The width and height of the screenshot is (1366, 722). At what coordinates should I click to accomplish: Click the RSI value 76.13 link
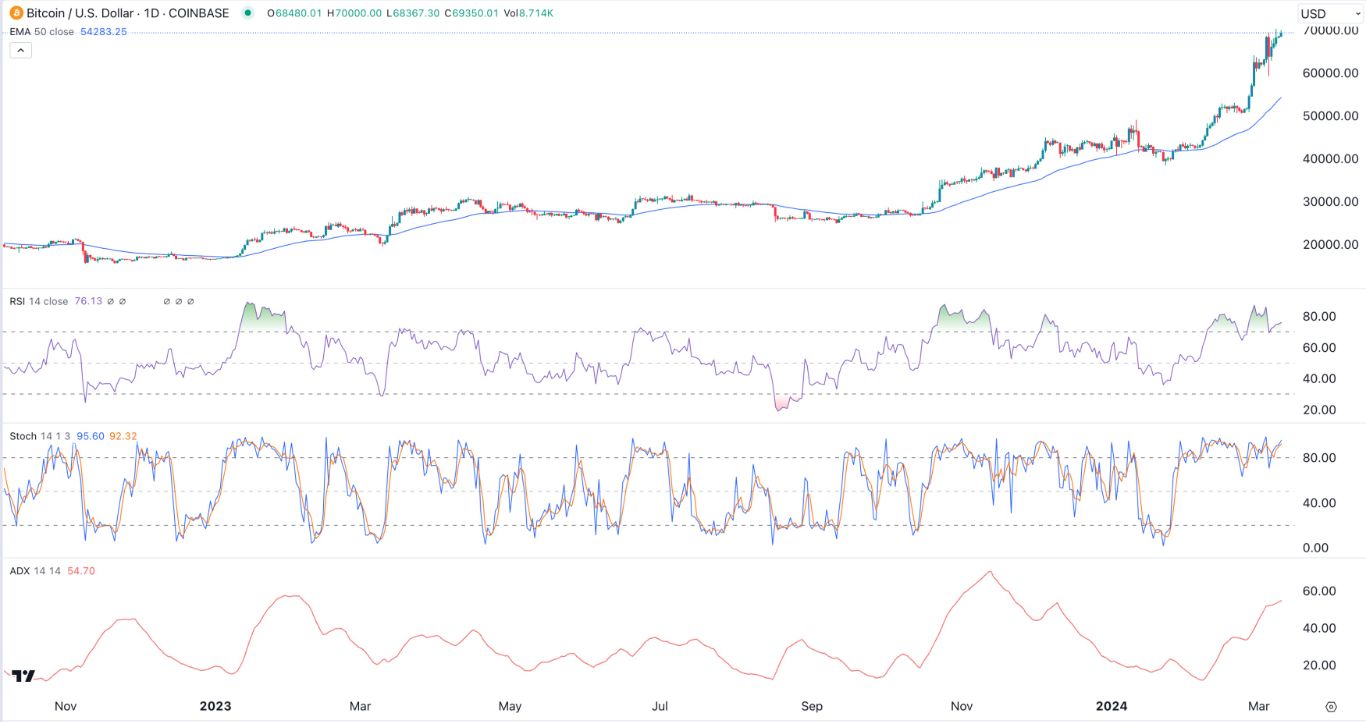click(88, 302)
